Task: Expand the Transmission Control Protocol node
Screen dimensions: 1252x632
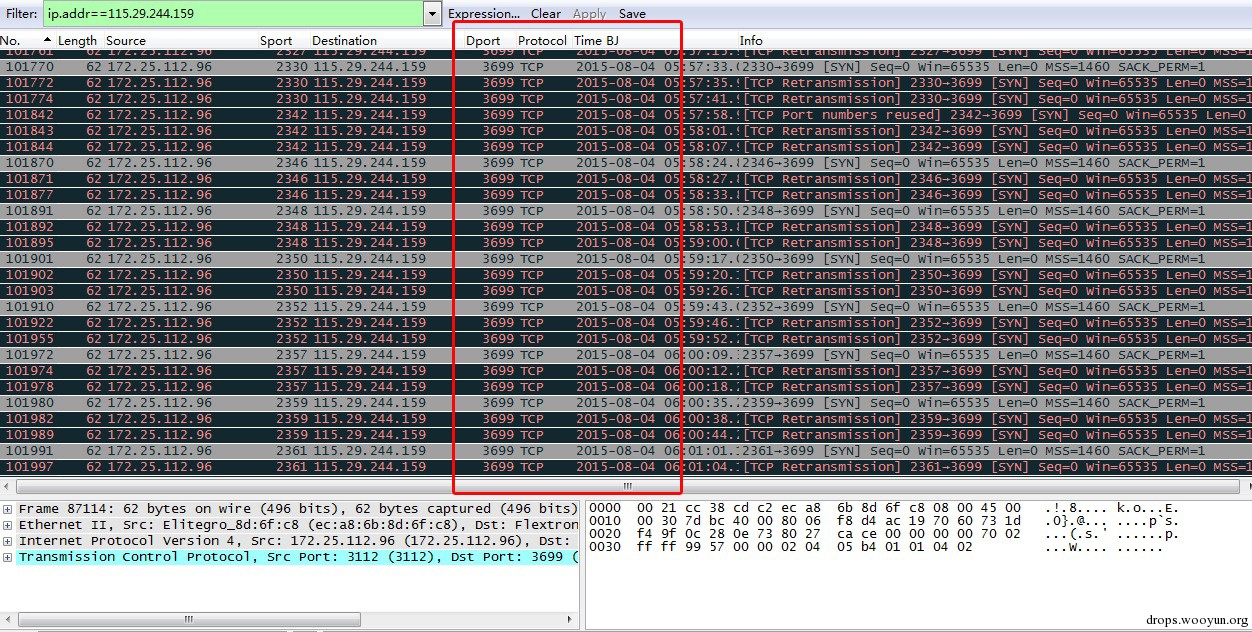Action: point(8,557)
